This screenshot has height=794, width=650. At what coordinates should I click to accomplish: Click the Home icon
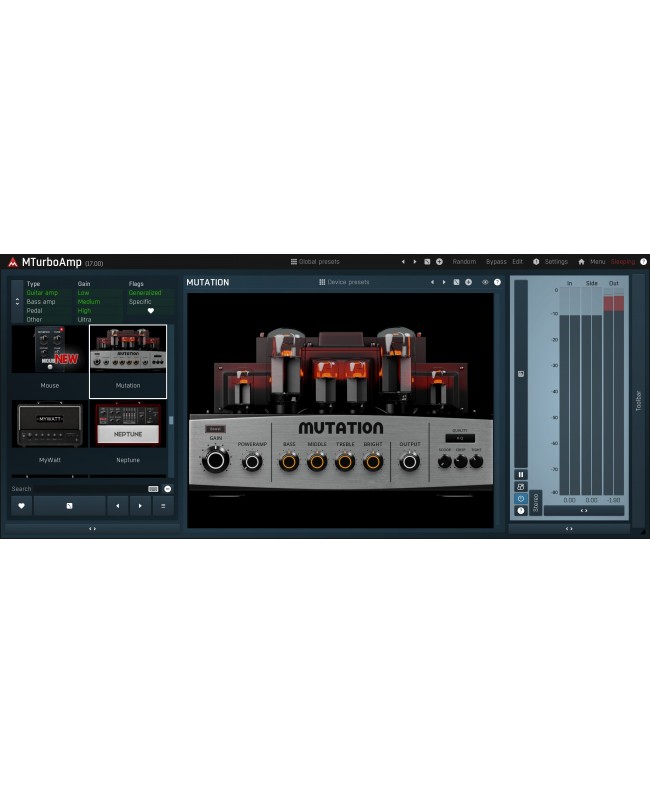pos(581,262)
